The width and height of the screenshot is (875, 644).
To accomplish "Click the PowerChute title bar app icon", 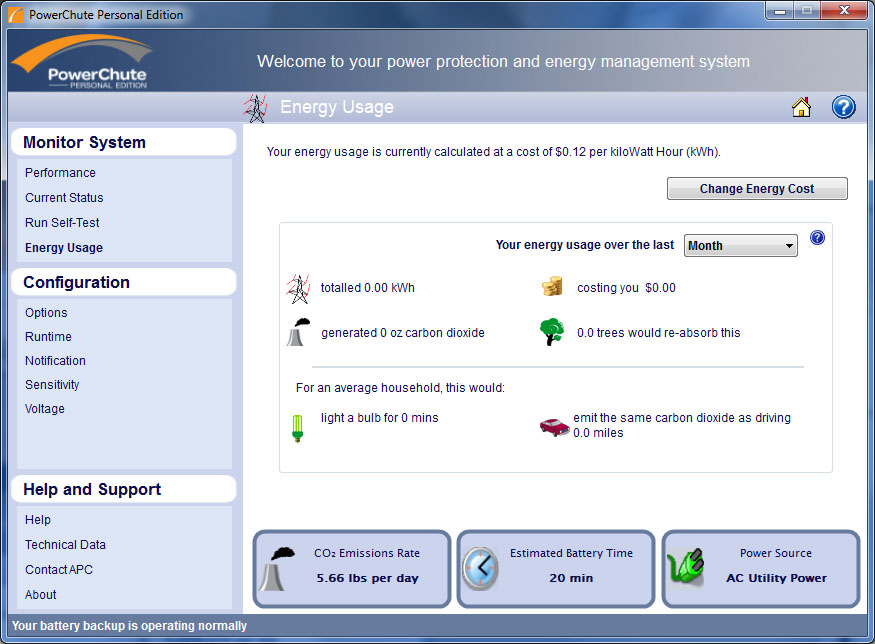I will point(16,15).
